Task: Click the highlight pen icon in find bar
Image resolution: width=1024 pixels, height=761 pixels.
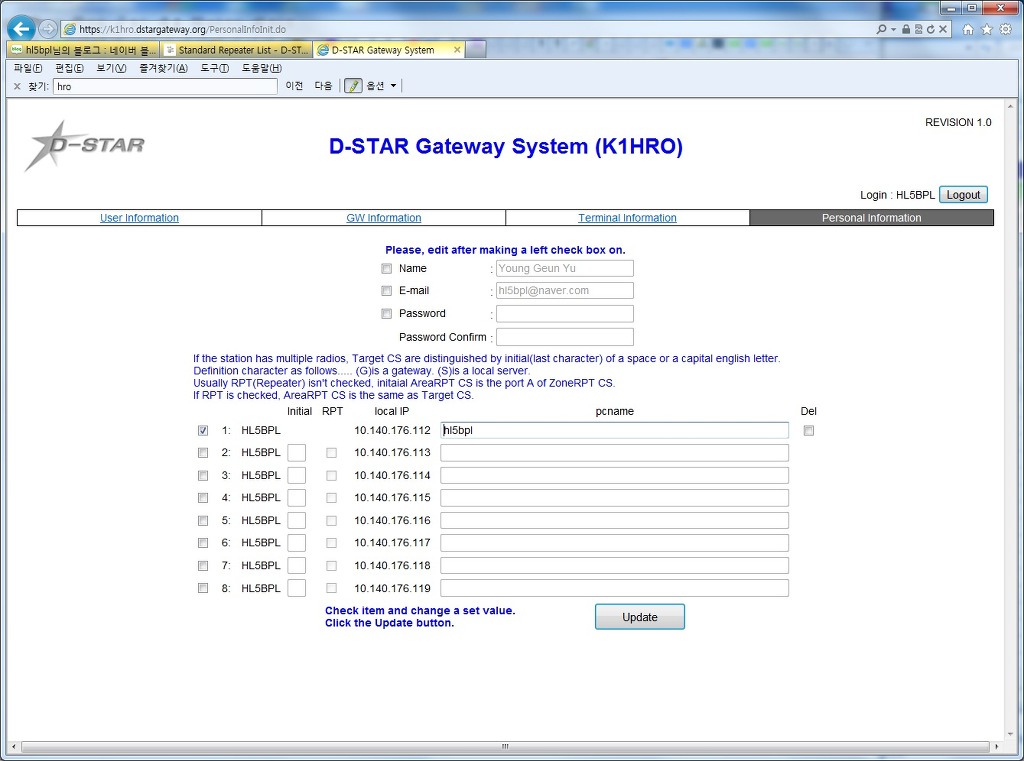Action: point(353,86)
